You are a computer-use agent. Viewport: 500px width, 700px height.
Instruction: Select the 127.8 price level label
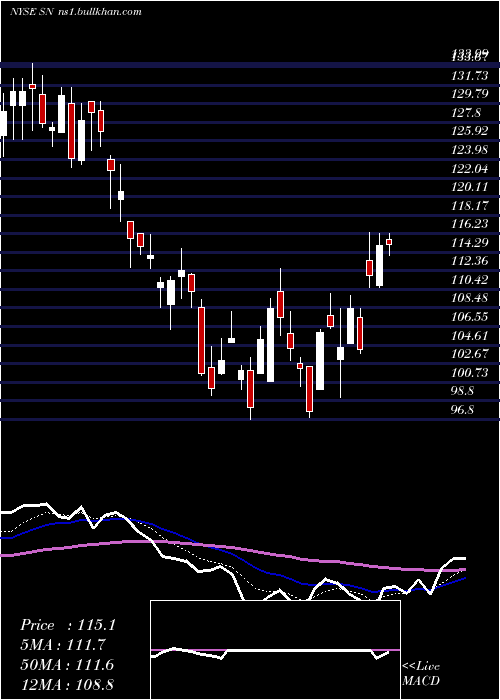click(466, 113)
